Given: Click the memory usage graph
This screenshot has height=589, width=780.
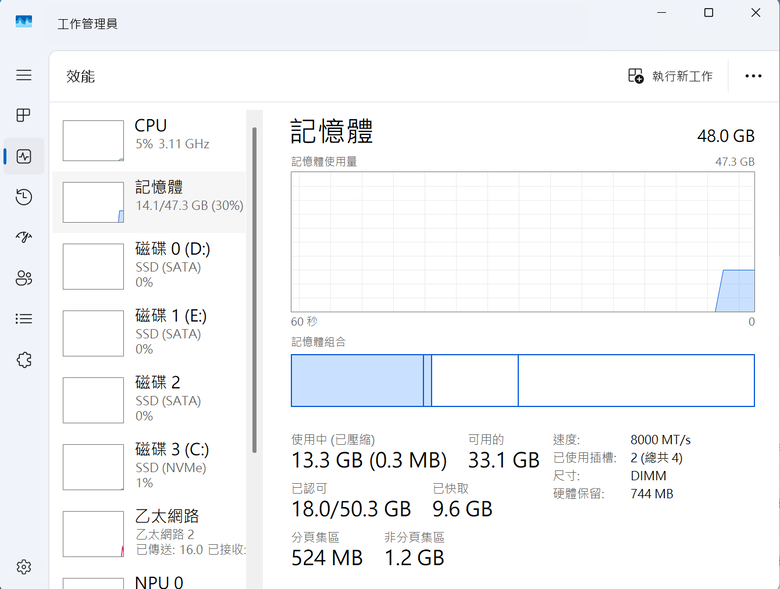Looking at the screenshot, I should (x=523, y=242).
